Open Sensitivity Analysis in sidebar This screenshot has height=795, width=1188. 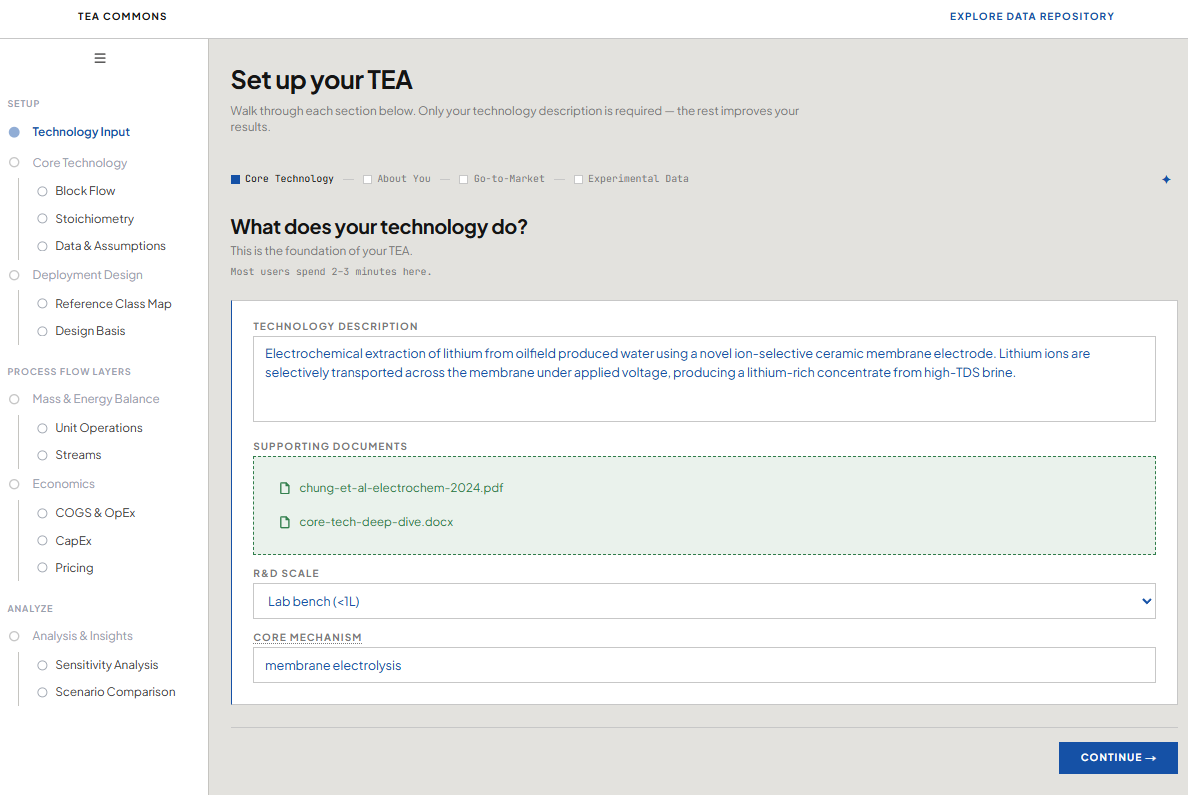[106, 665]
